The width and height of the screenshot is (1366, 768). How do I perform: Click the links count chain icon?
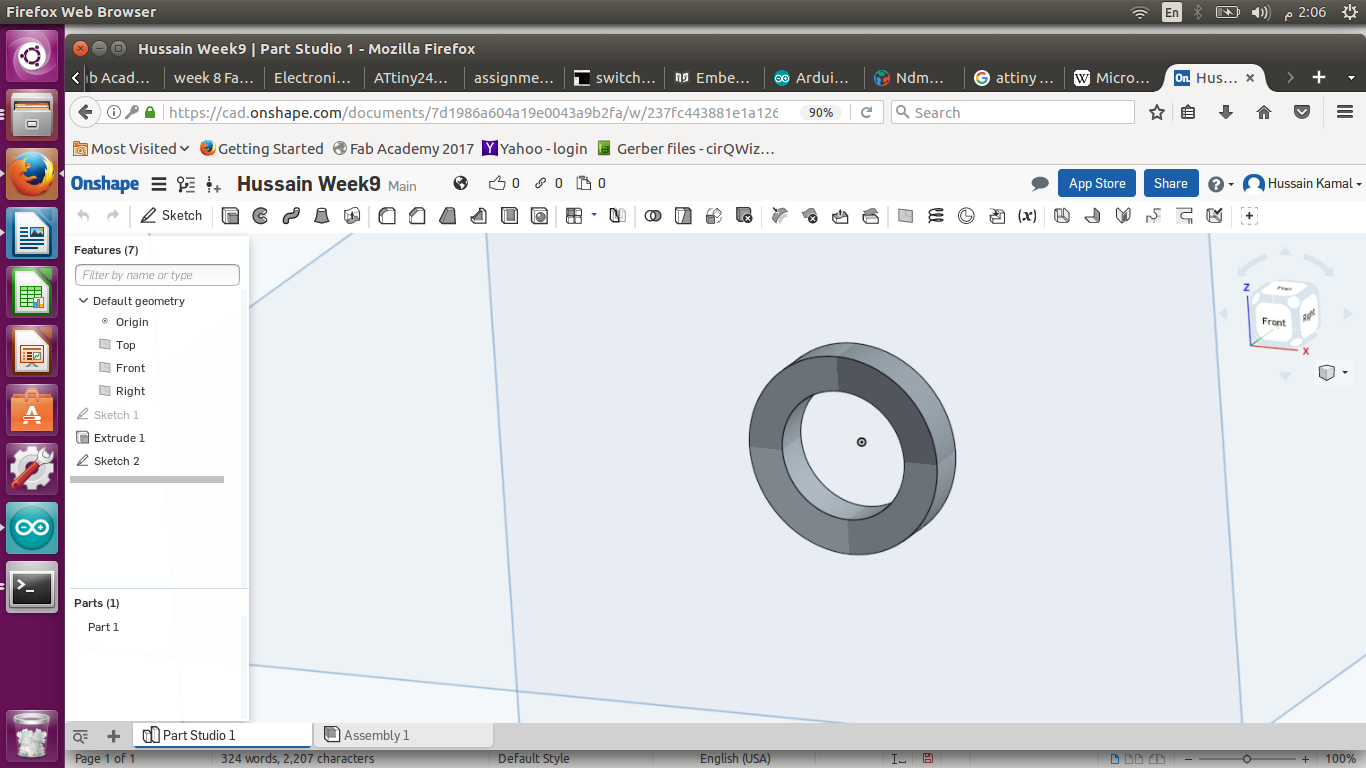point(541,183)
